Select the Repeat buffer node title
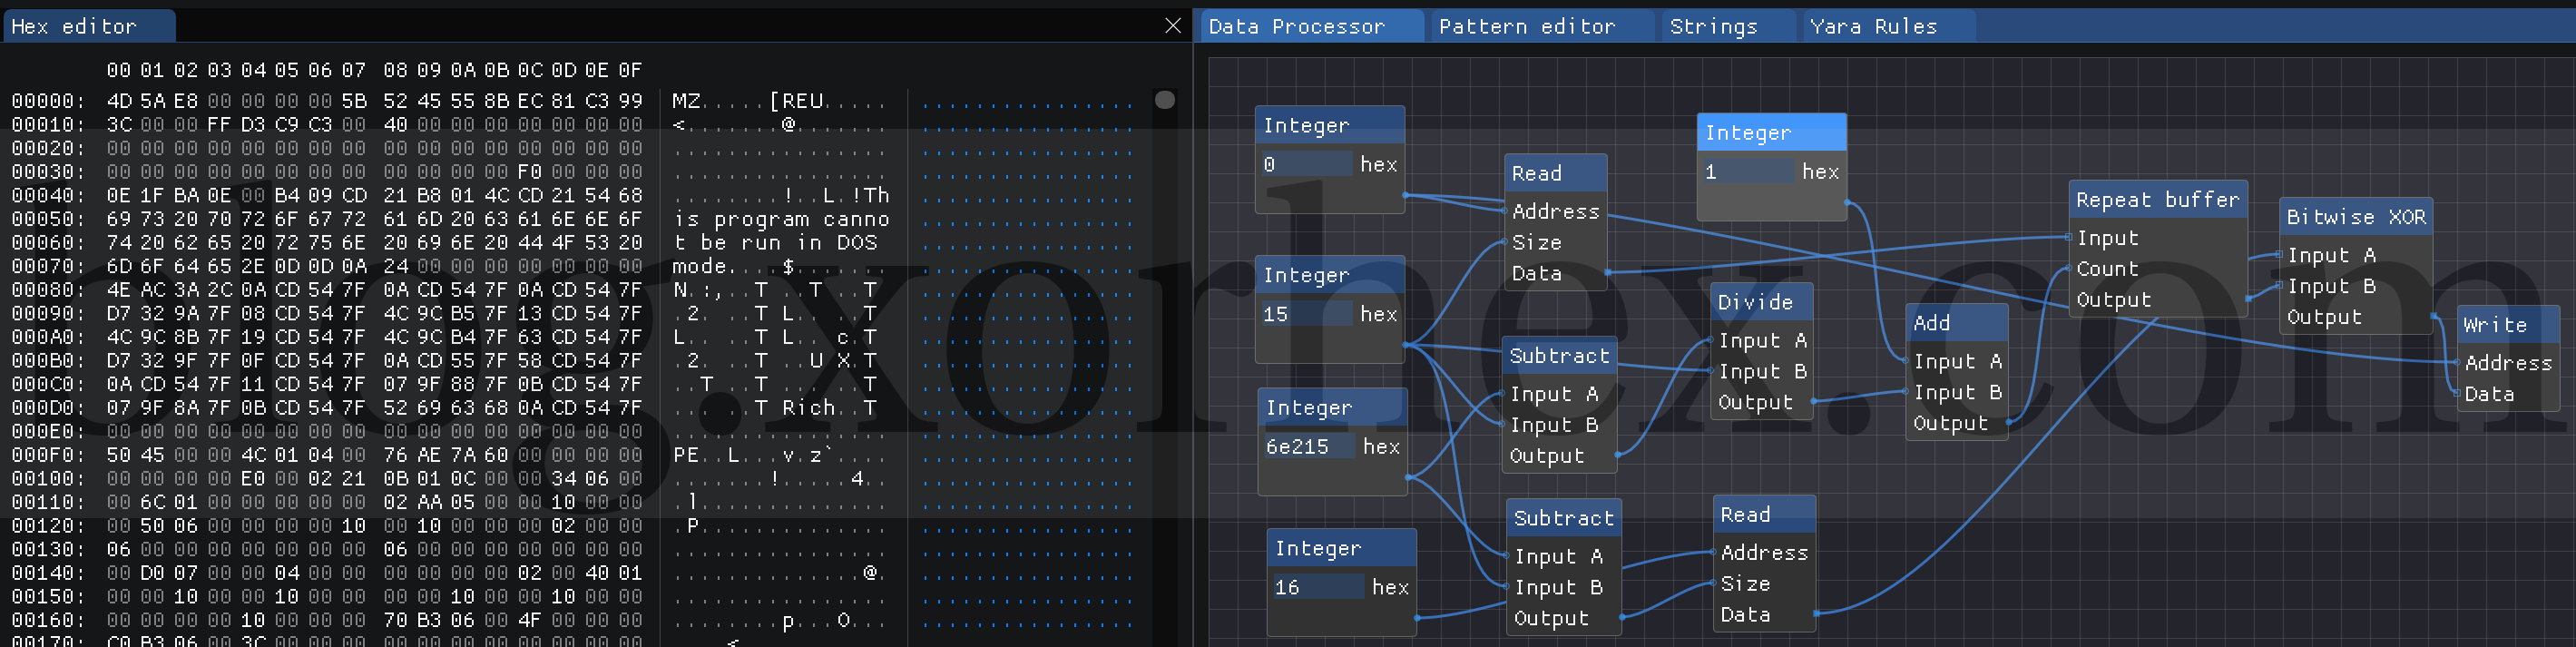 2157,200
